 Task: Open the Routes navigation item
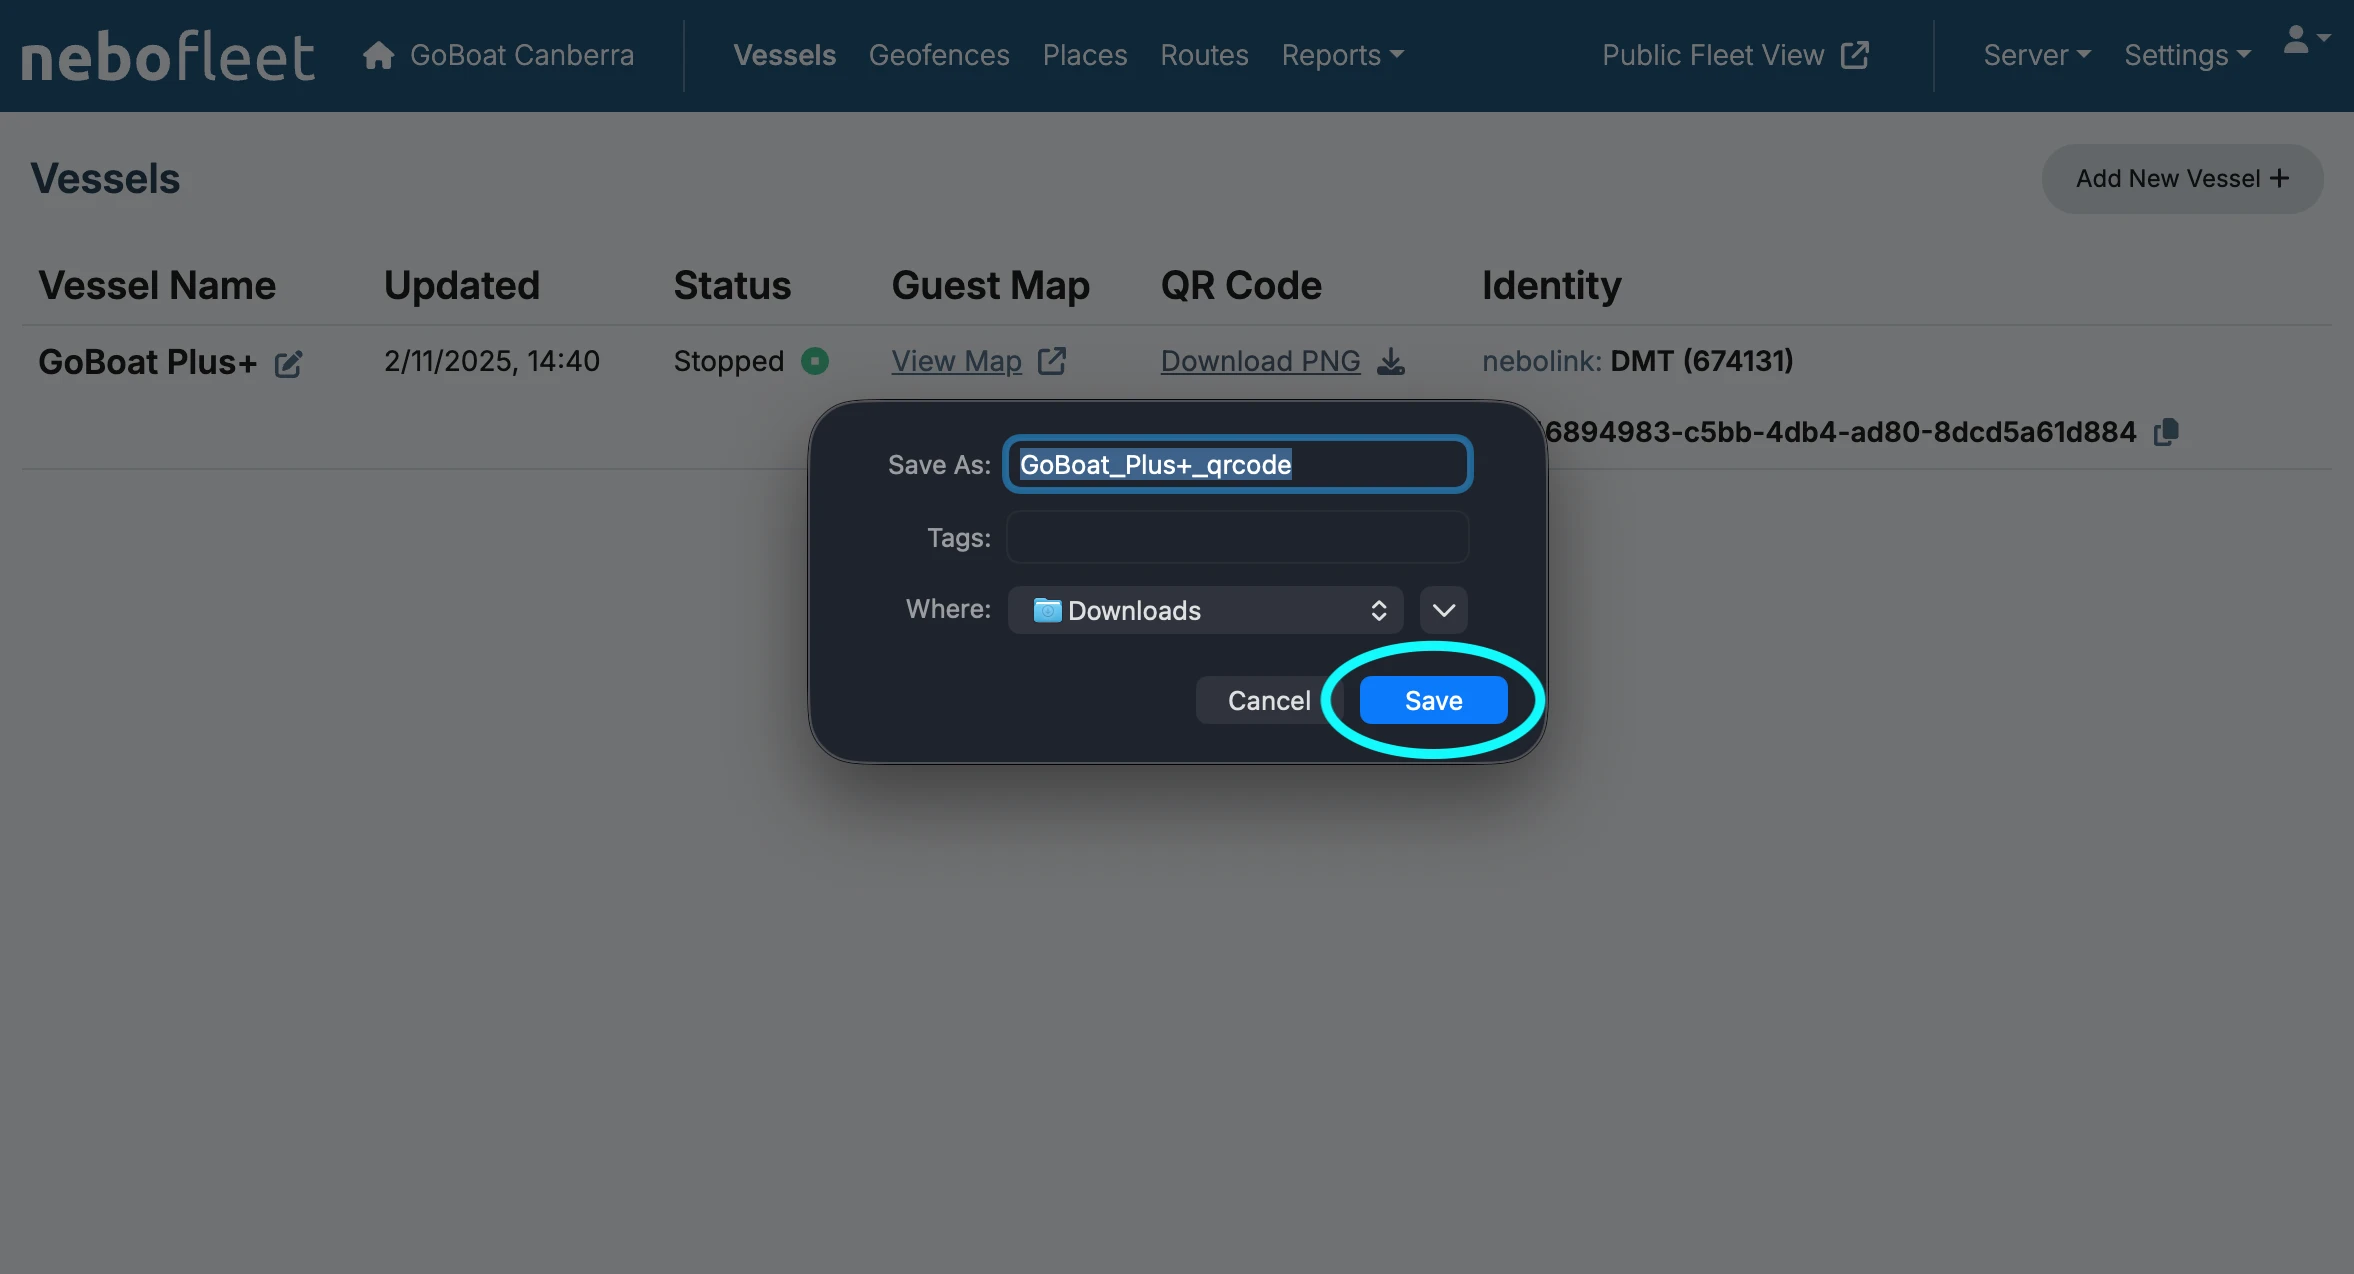pyautogui.click(x=1204, y=55)
